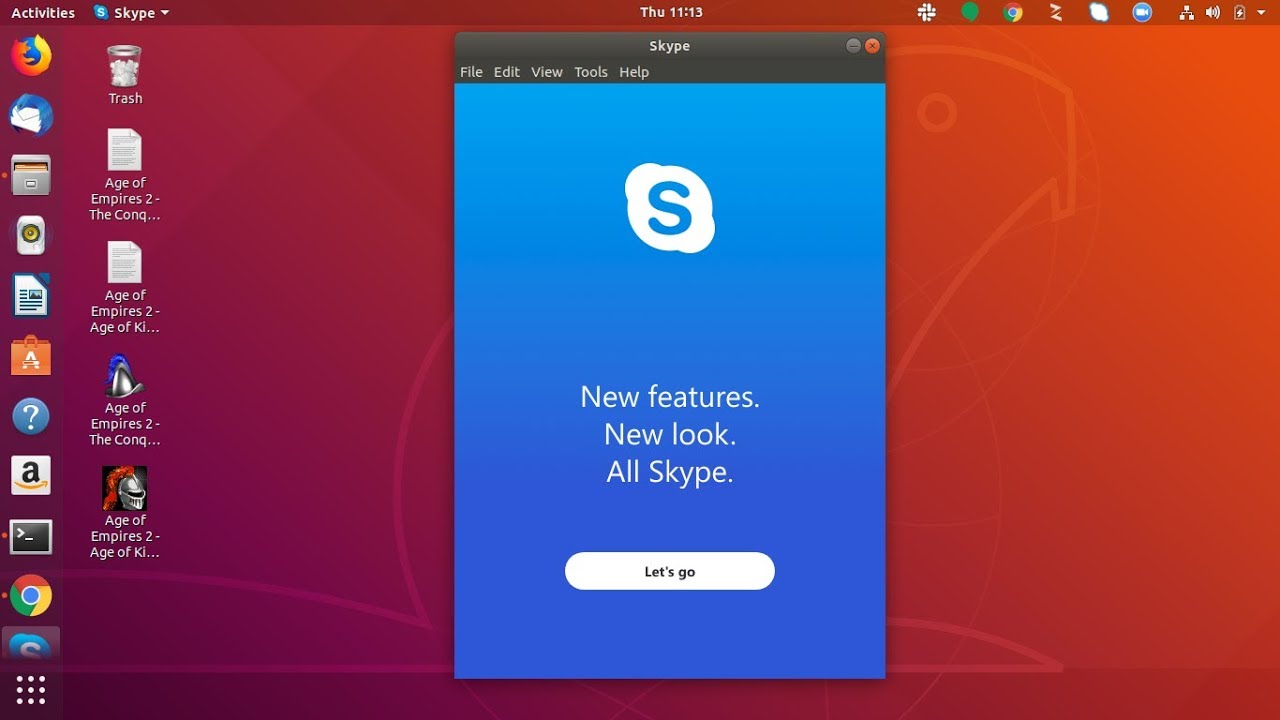The width and height of the screenshot is (1280, 720).
Task: Launch Google Chrome from the dock
Action: [31, 597]
